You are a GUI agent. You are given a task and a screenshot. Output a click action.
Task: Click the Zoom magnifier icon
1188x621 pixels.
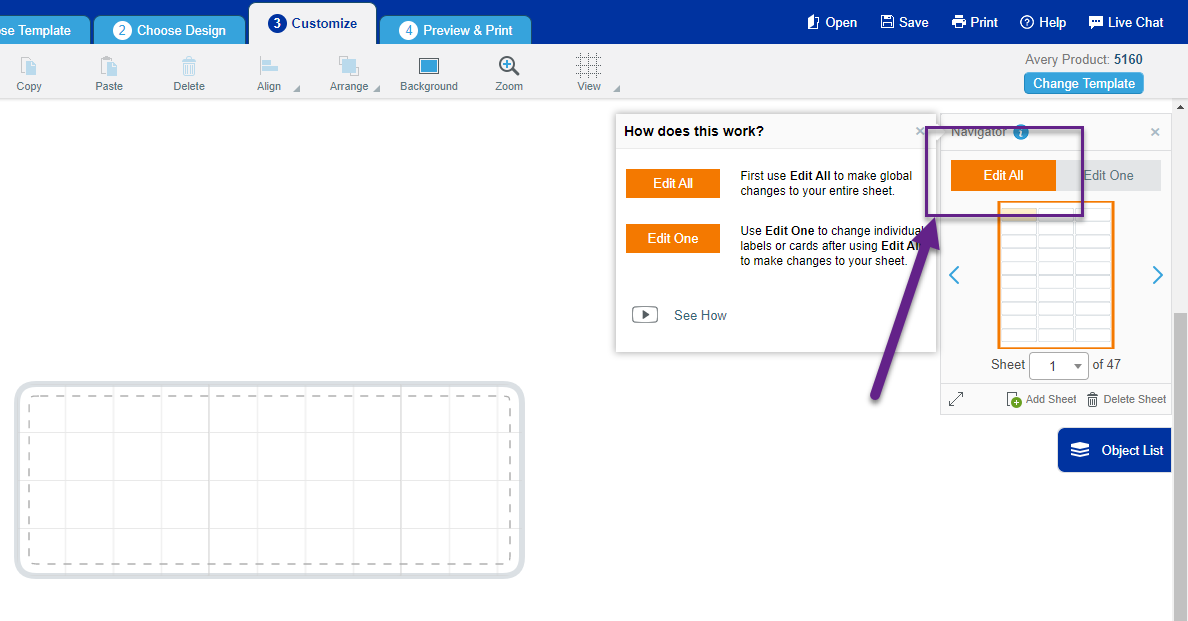(x=509, y=67)
